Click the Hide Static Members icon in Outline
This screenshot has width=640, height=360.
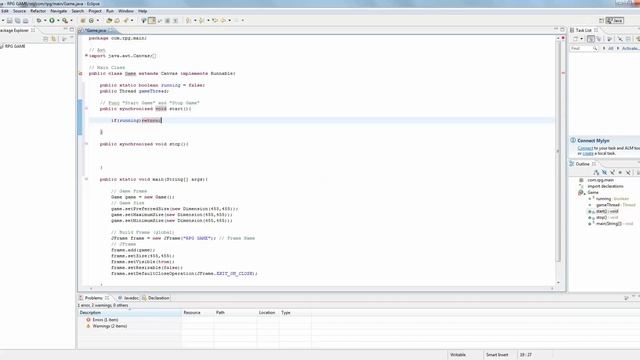(x=612, y=173)
